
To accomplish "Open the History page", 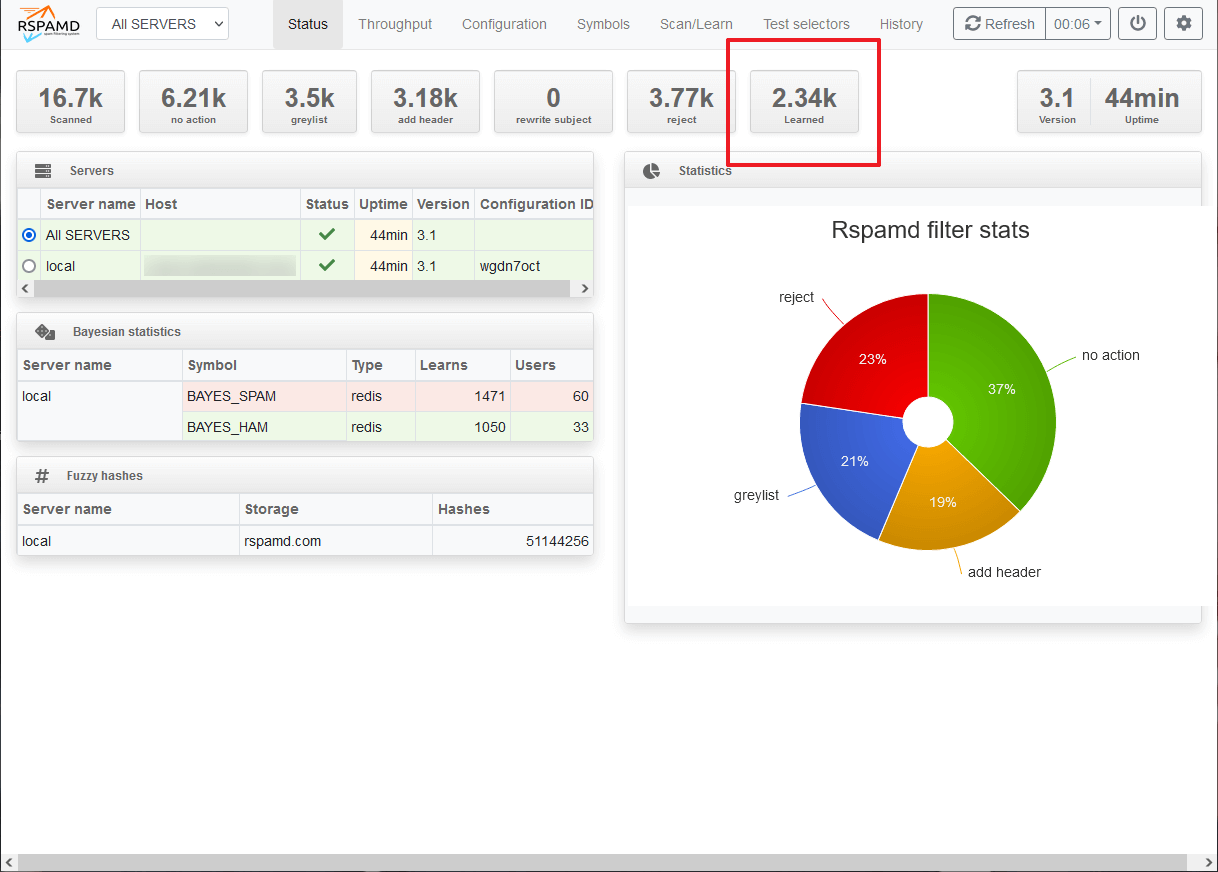I will [x=900, y=23].
